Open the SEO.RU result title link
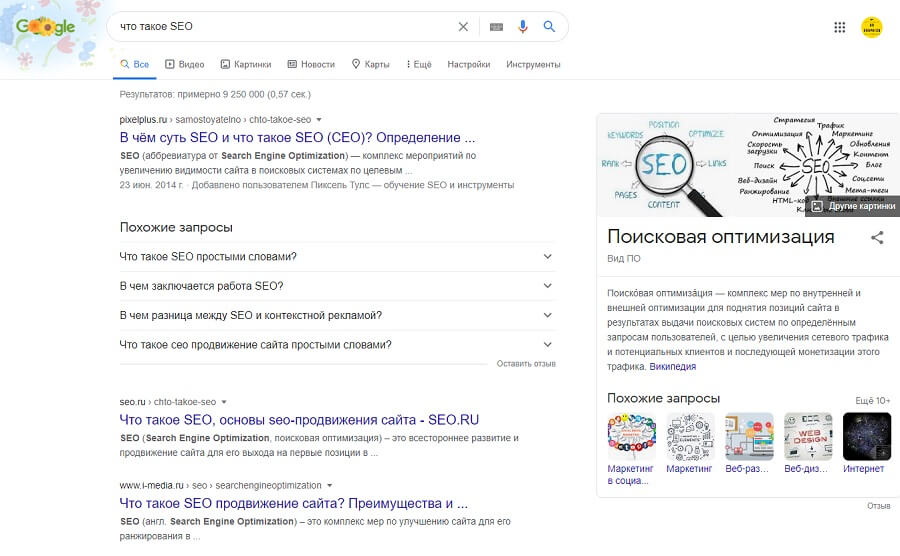Image resolution: width=900 pixels, height=556 pixels. [x=299, y=420]
